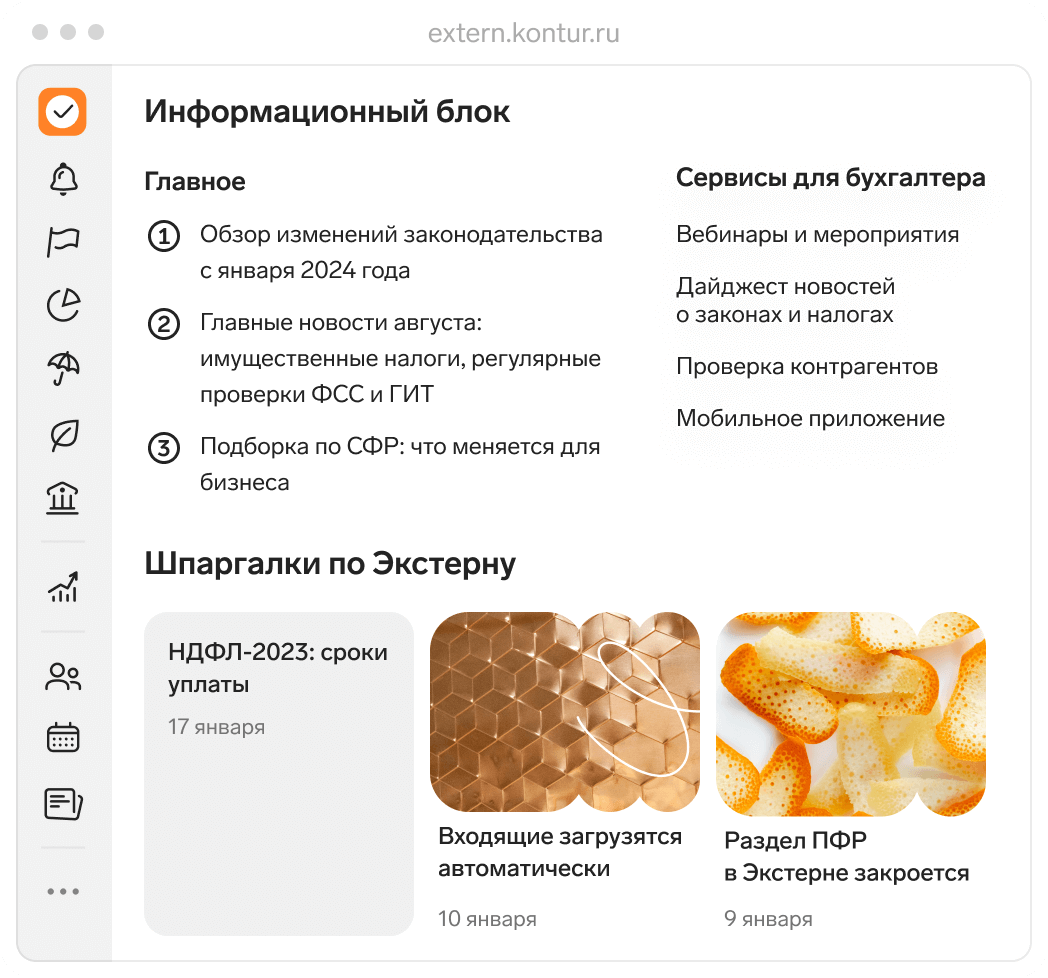Open the pie chart icon section
The height and width of the screenshot is (978, 1048).
point(63,305)
